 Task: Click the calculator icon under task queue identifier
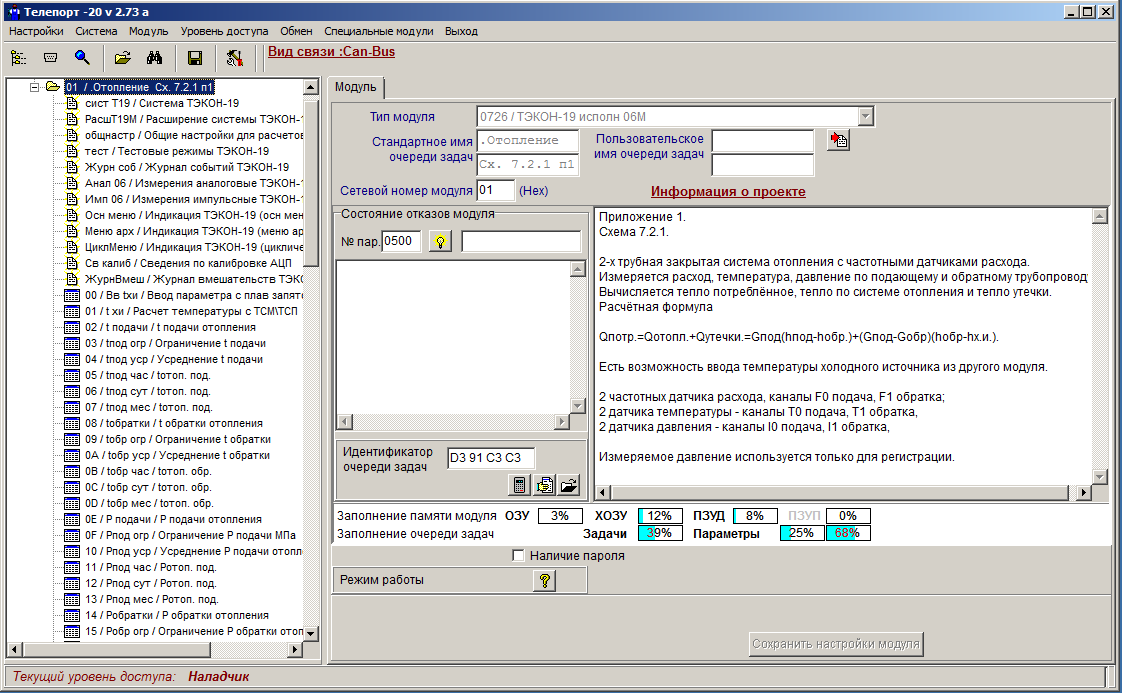click(x=519, y=485)
